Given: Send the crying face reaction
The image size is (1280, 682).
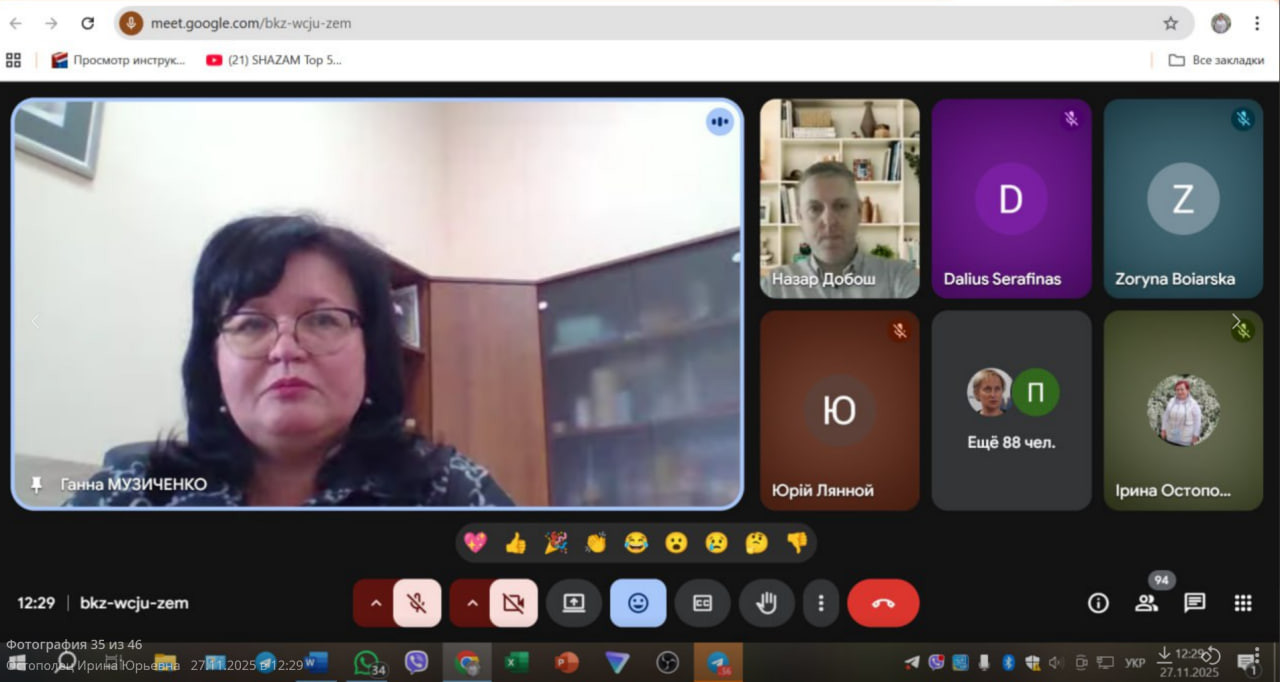Looking at the screenshot, I should (x=716, y=543).
